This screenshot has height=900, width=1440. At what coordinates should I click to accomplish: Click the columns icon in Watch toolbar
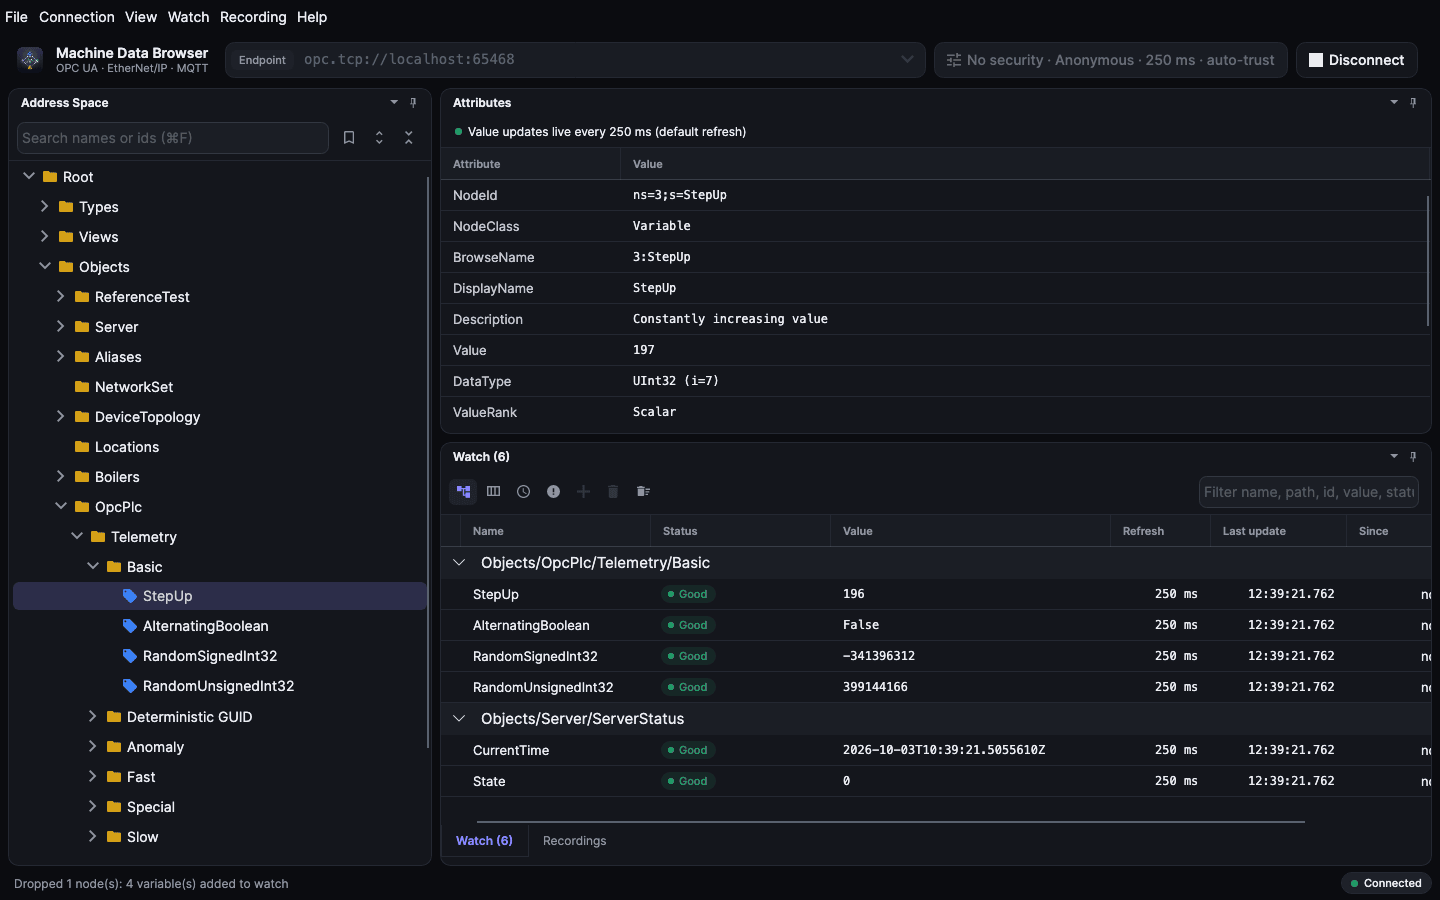493,491
